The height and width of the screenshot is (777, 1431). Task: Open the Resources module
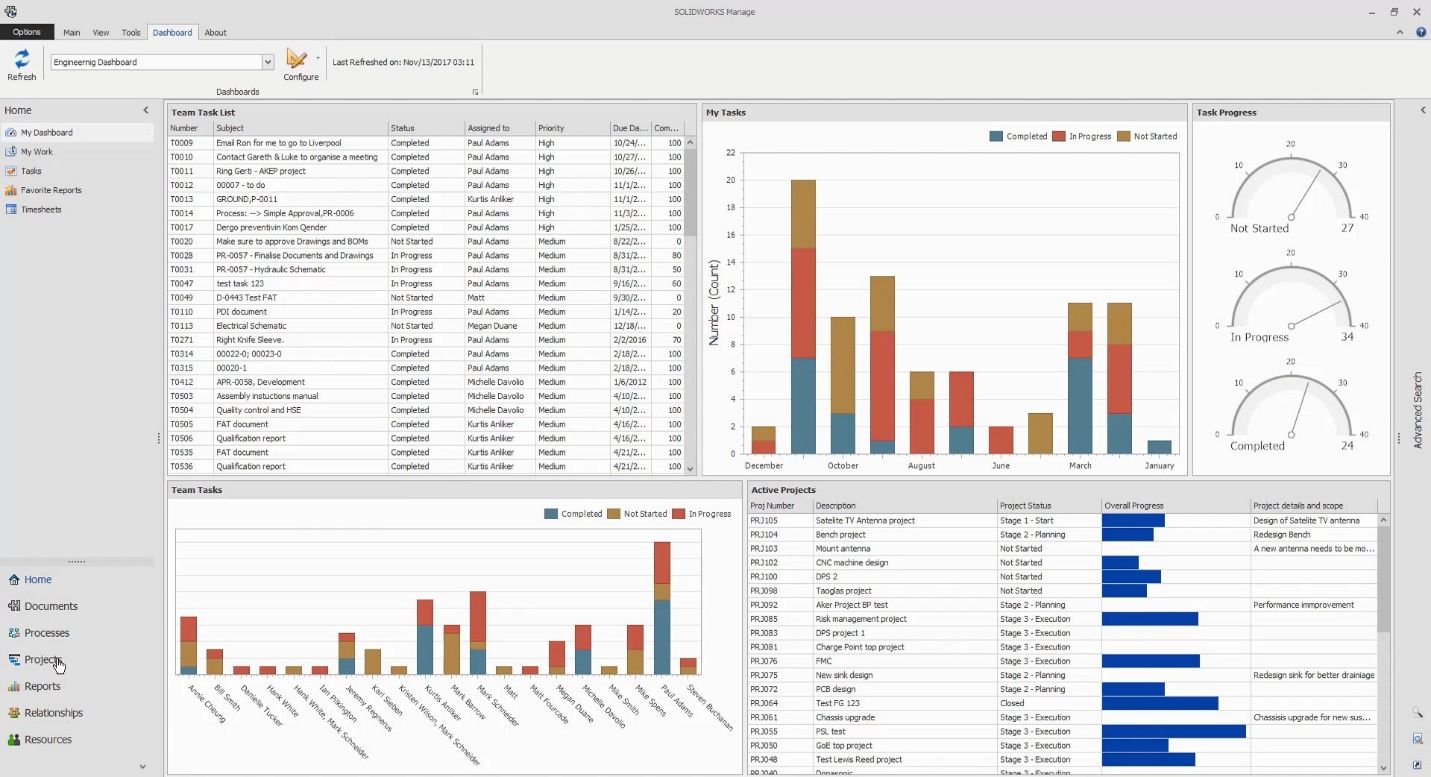tap(48, 740)
